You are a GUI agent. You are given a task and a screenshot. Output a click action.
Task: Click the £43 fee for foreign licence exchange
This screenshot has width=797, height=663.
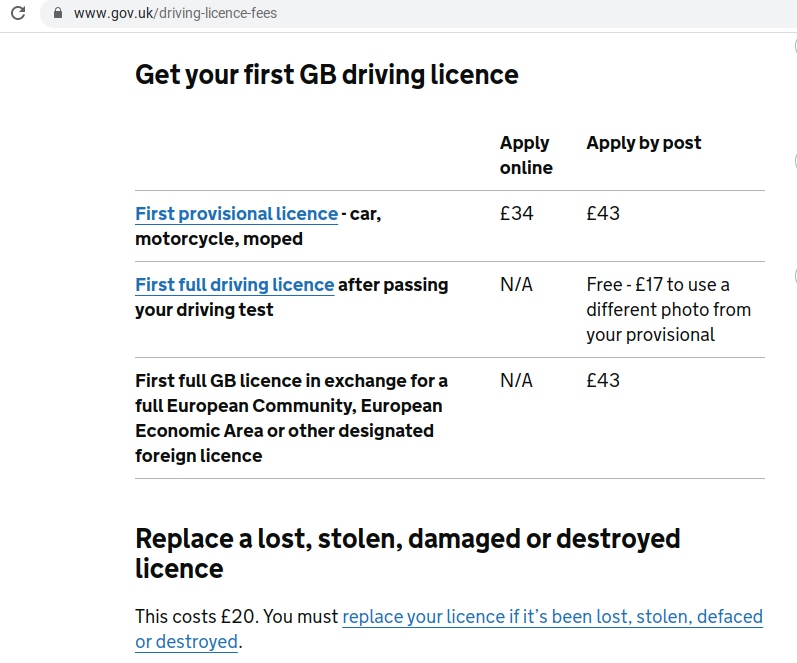[x=603, y=381]
